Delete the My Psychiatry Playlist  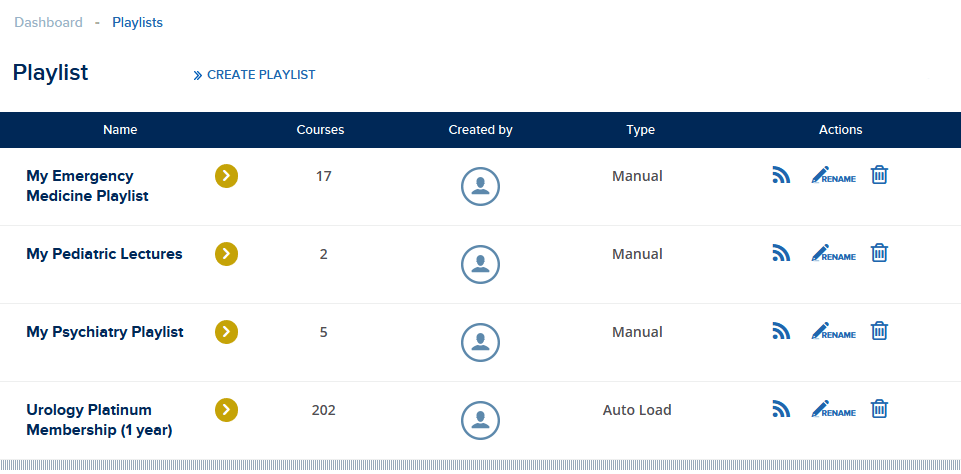(879, 331)
